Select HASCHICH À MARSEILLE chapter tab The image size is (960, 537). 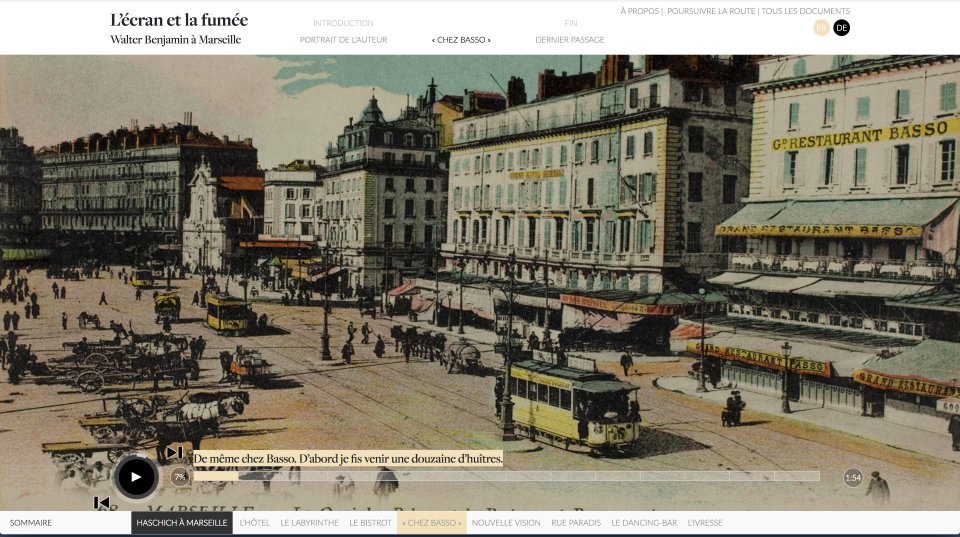pos(182,523)
